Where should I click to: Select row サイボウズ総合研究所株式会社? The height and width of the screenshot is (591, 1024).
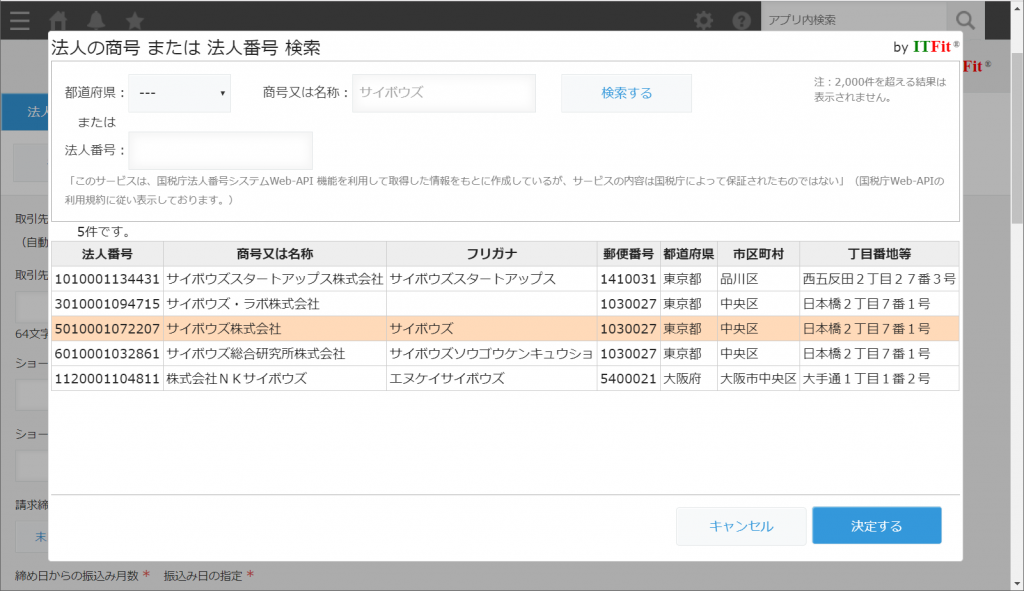[x=505, y=353]
